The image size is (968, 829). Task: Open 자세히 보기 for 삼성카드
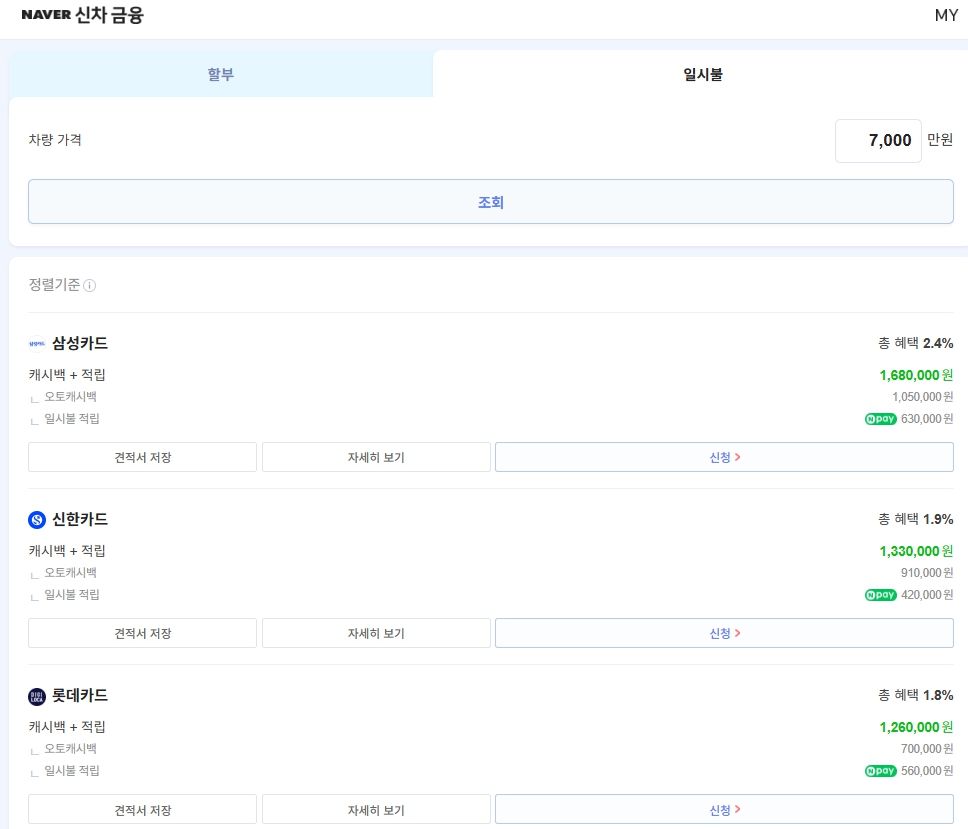[376, 457]
